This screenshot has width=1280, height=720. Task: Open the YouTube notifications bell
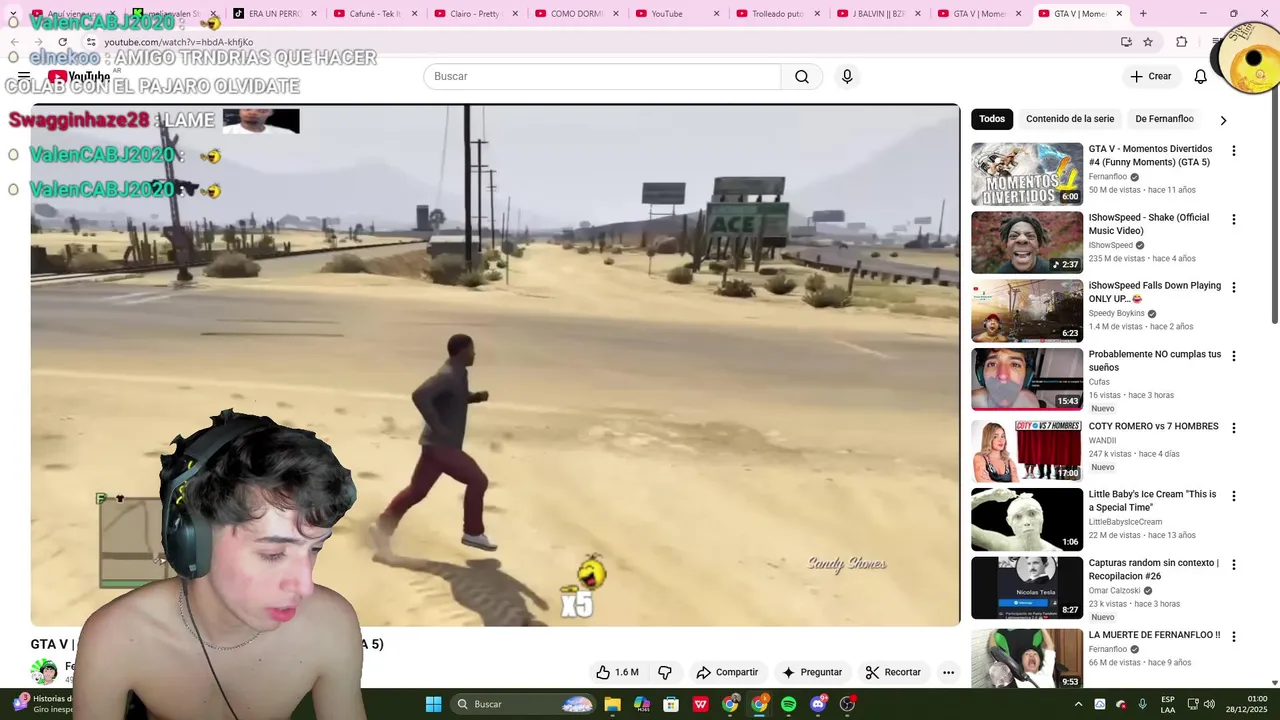pos(1200,76)
